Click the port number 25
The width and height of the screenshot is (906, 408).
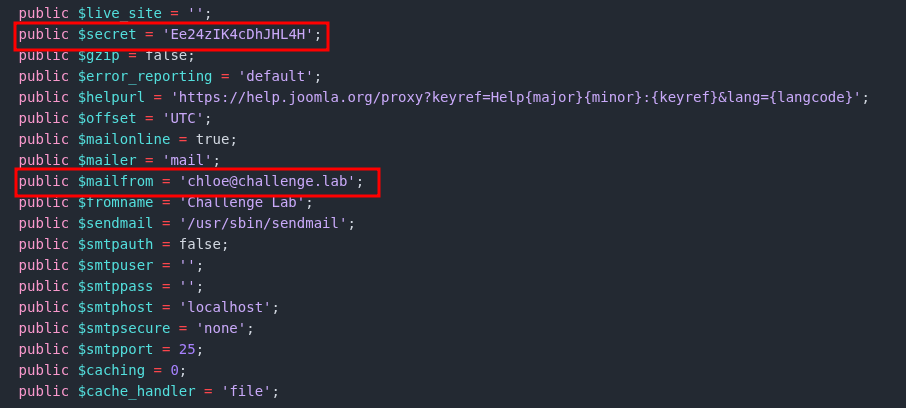coord(187,349)
